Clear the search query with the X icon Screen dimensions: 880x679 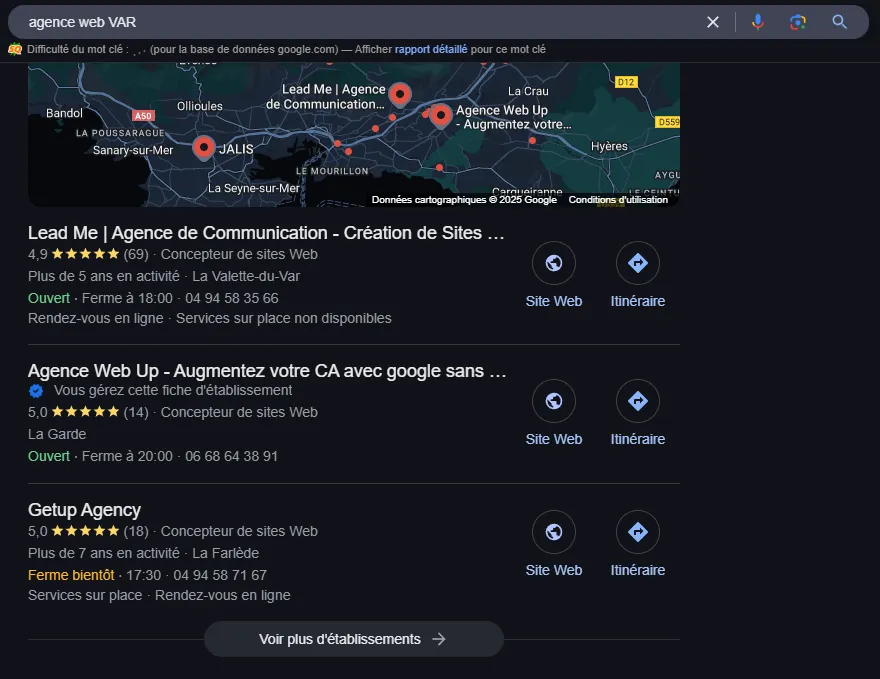click(x=713, y=22)
